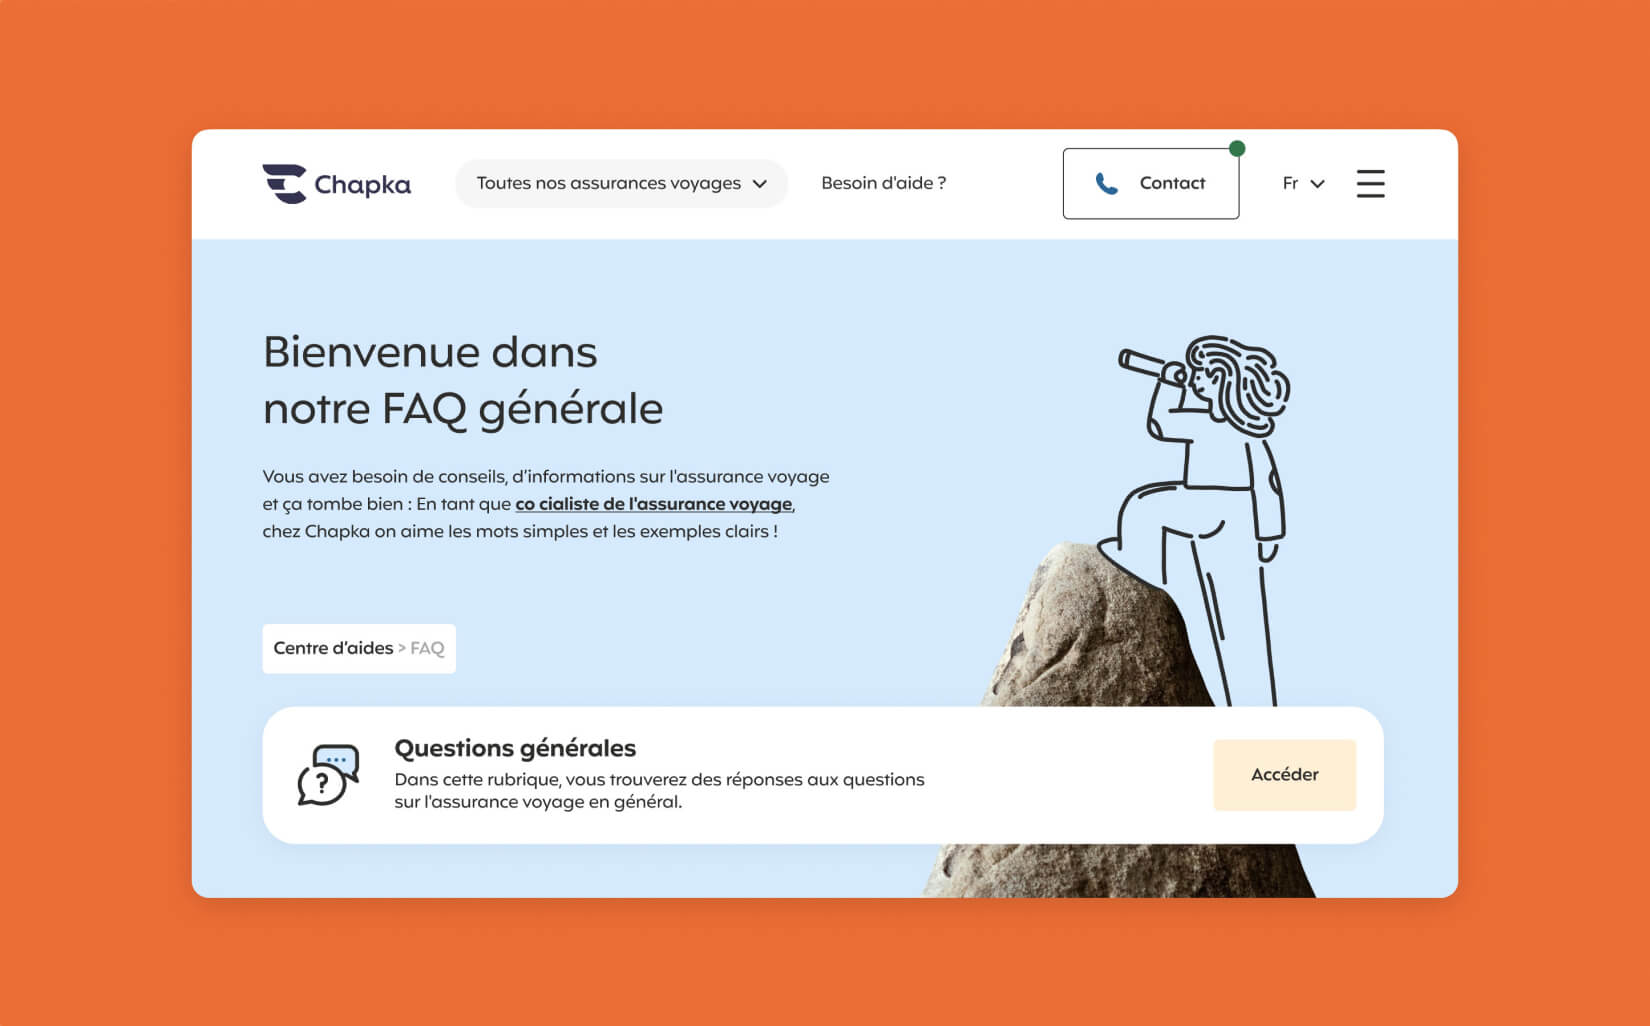1650x1026 pixels.
Task: Click the question speech bubble icon
Action: point(328,775)
